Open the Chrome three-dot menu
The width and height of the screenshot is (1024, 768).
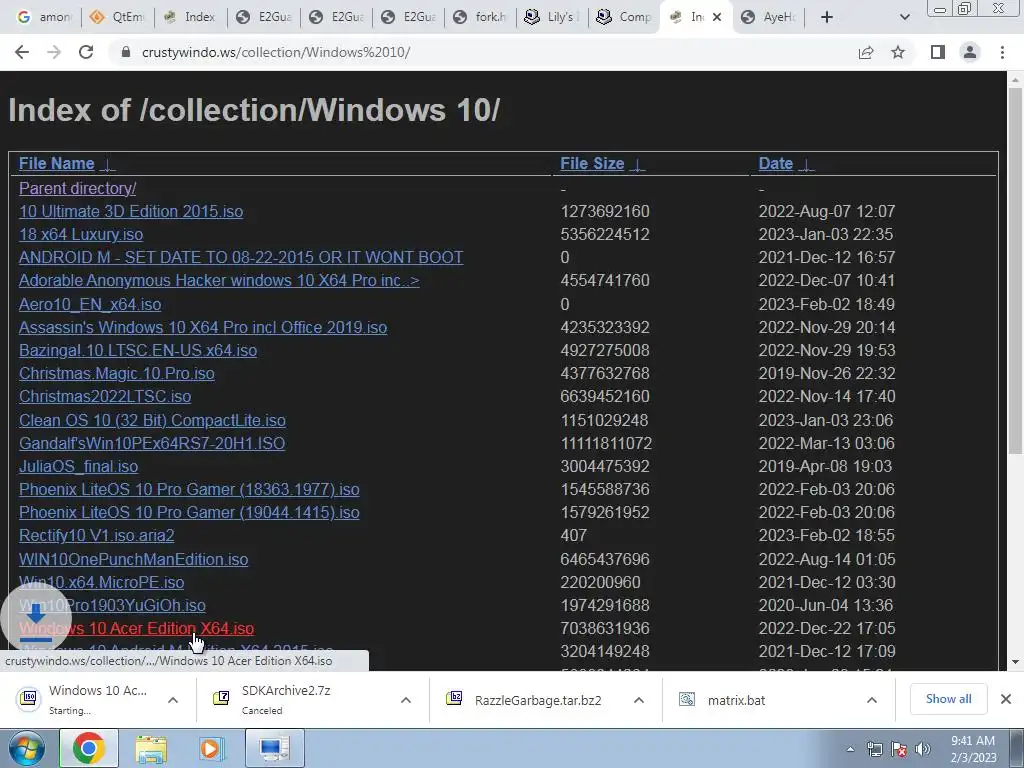click(1002, 52)
